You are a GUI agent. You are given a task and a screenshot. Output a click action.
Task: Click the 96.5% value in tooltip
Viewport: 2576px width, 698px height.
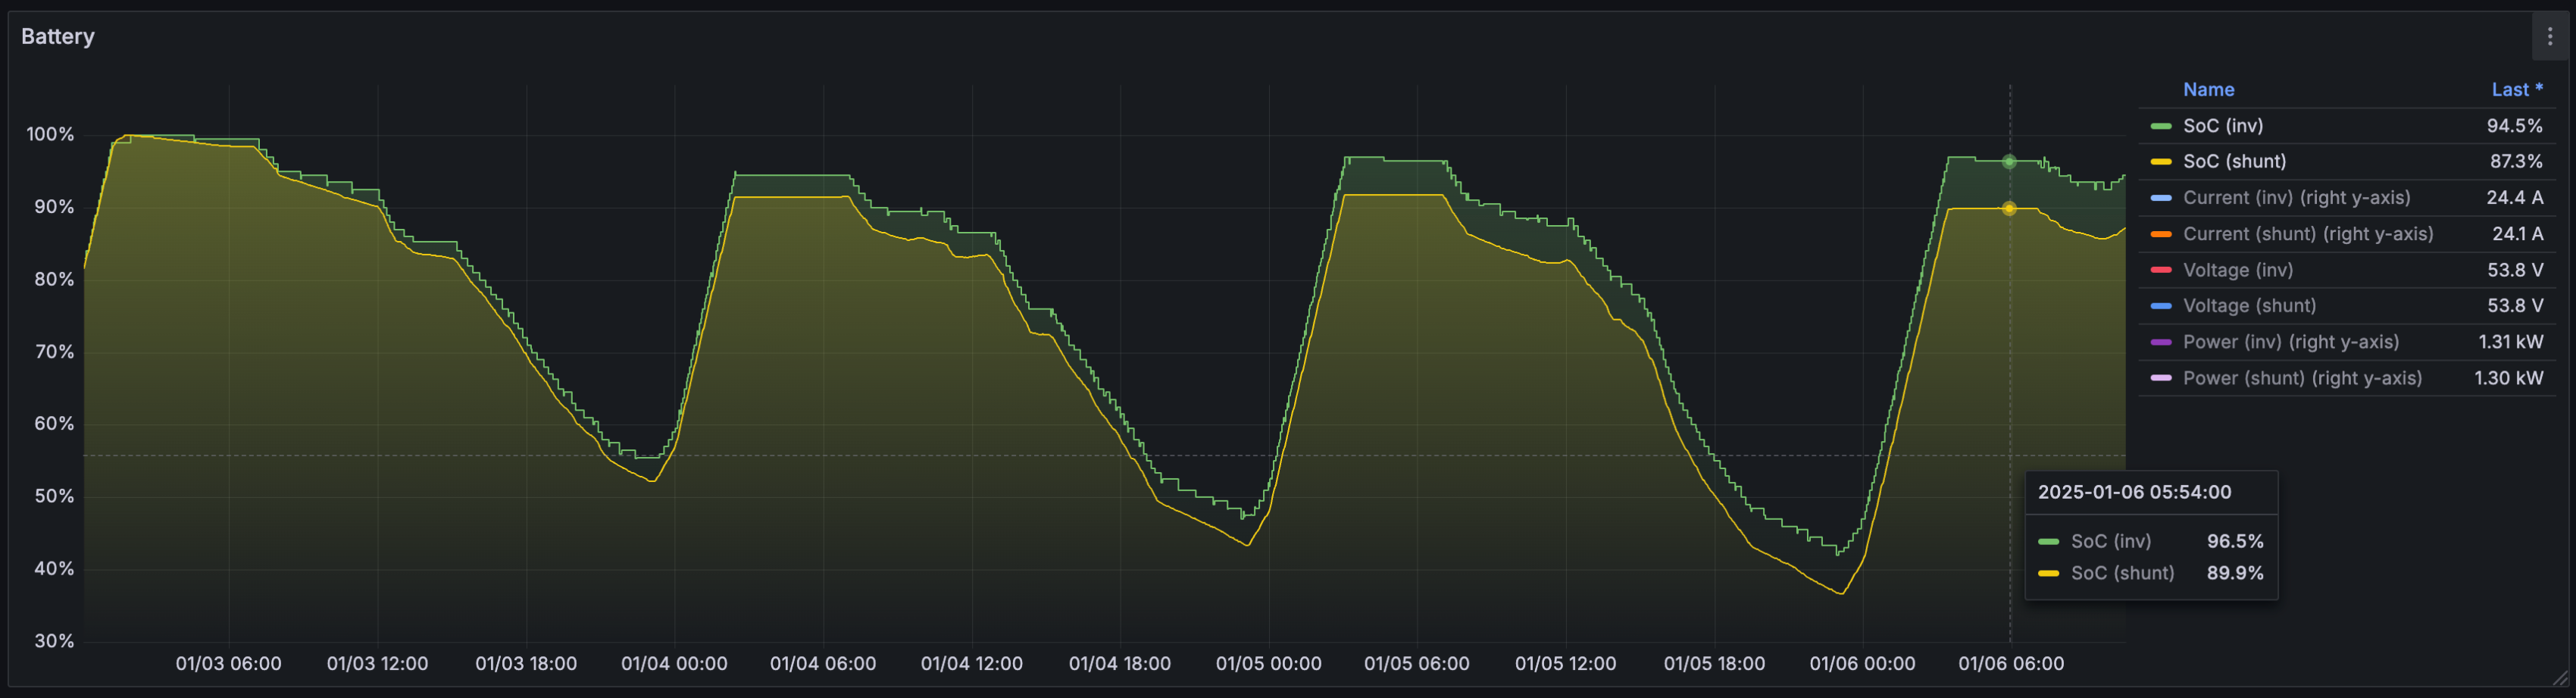[x=2235, y=541]
